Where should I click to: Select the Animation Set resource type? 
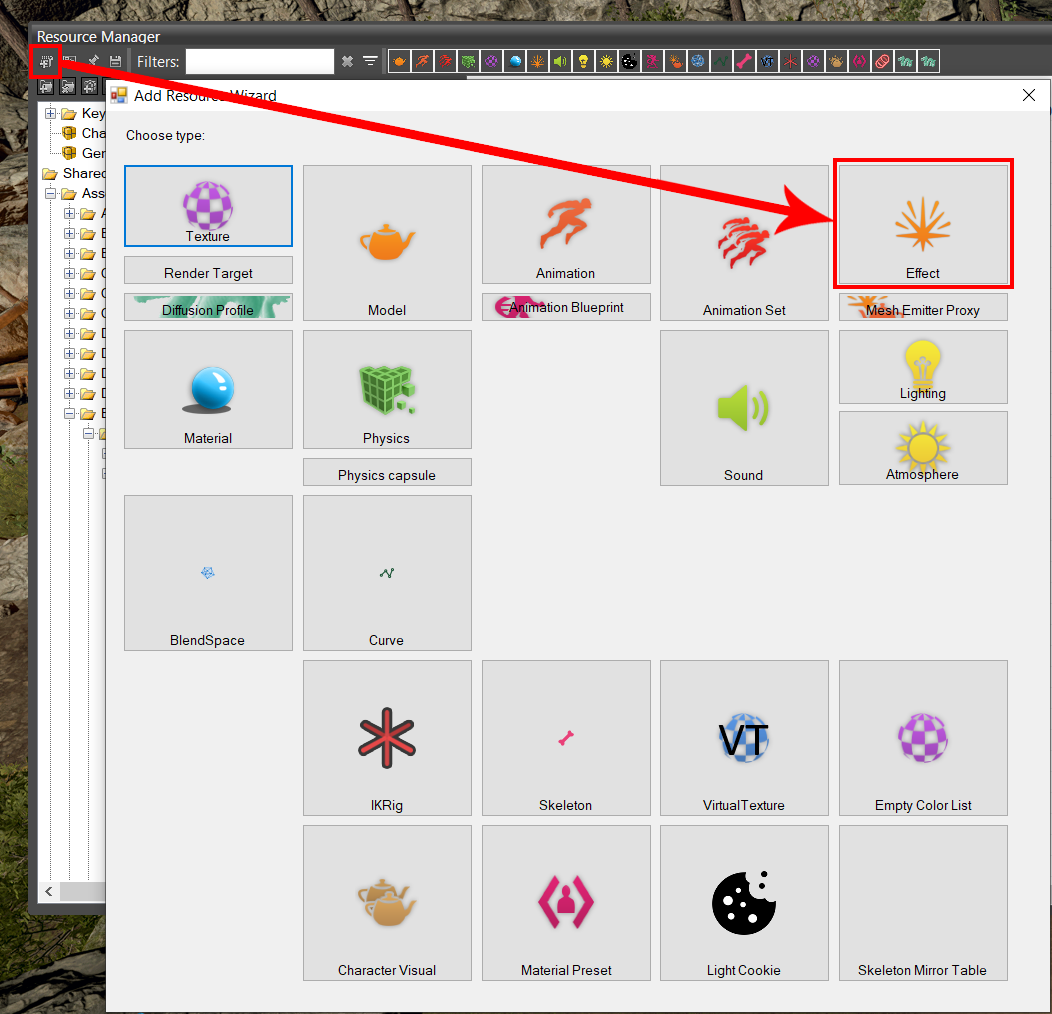click(x=744, y=243)
